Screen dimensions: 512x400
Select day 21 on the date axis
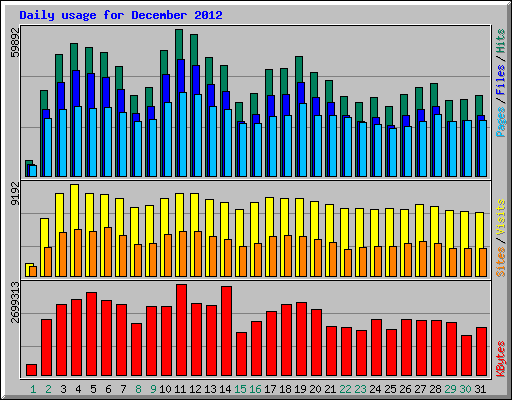coord(330,389)
